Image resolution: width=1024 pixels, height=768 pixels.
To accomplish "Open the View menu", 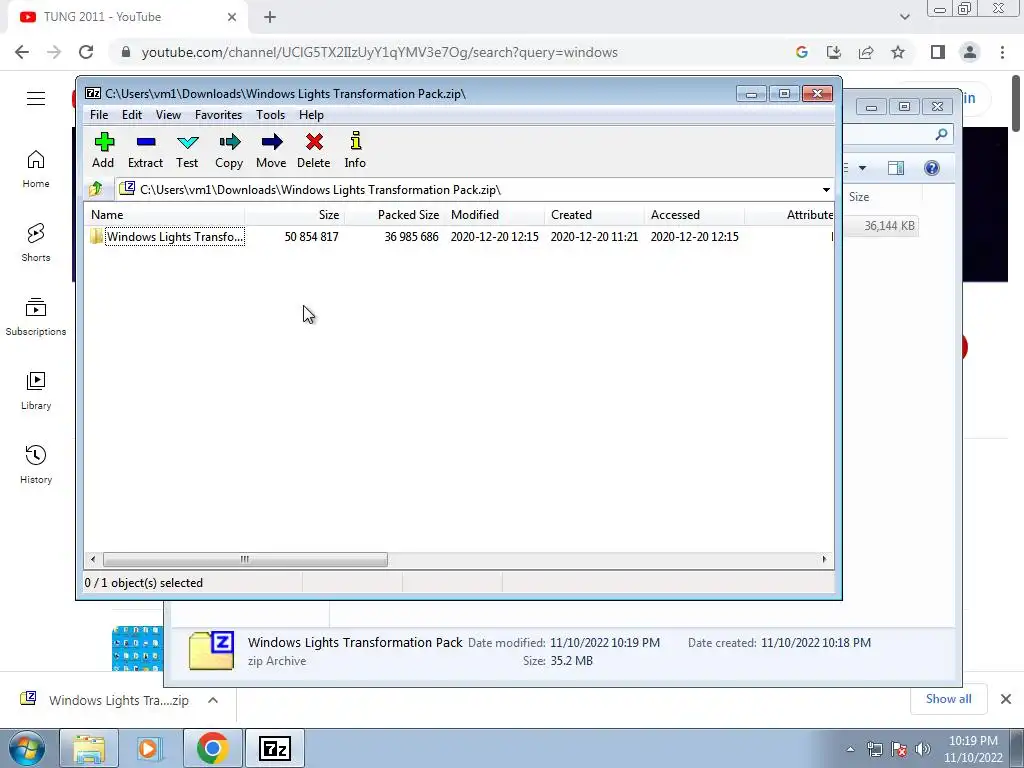I will click(168, 115).
